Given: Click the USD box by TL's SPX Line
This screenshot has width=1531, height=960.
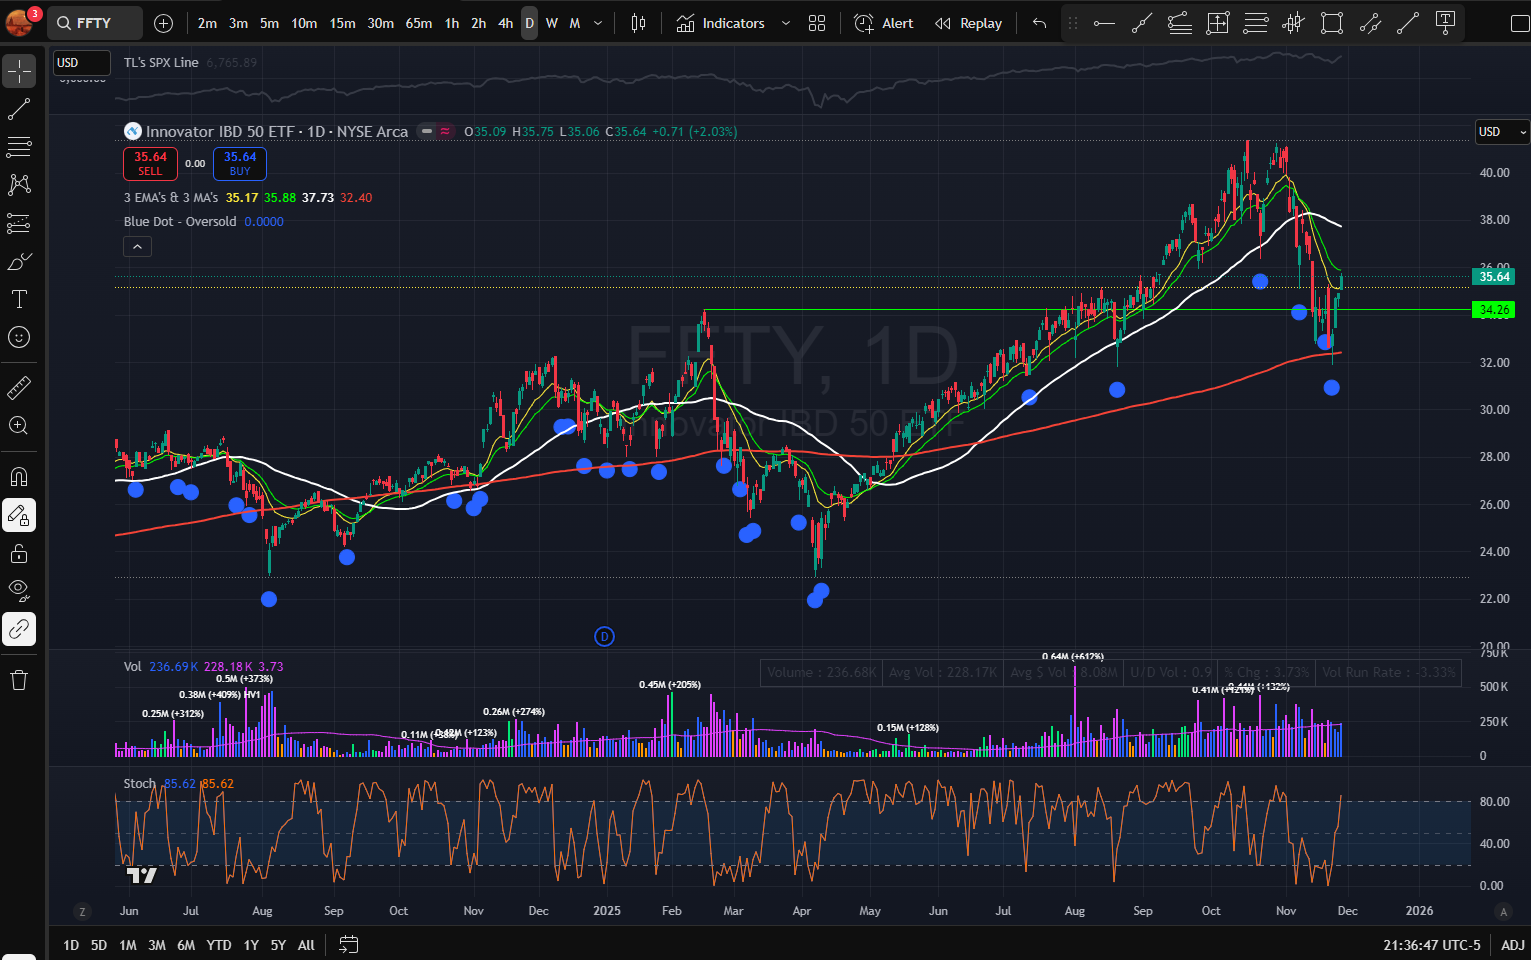Looking at the screenshot, I should click(81, 62).
